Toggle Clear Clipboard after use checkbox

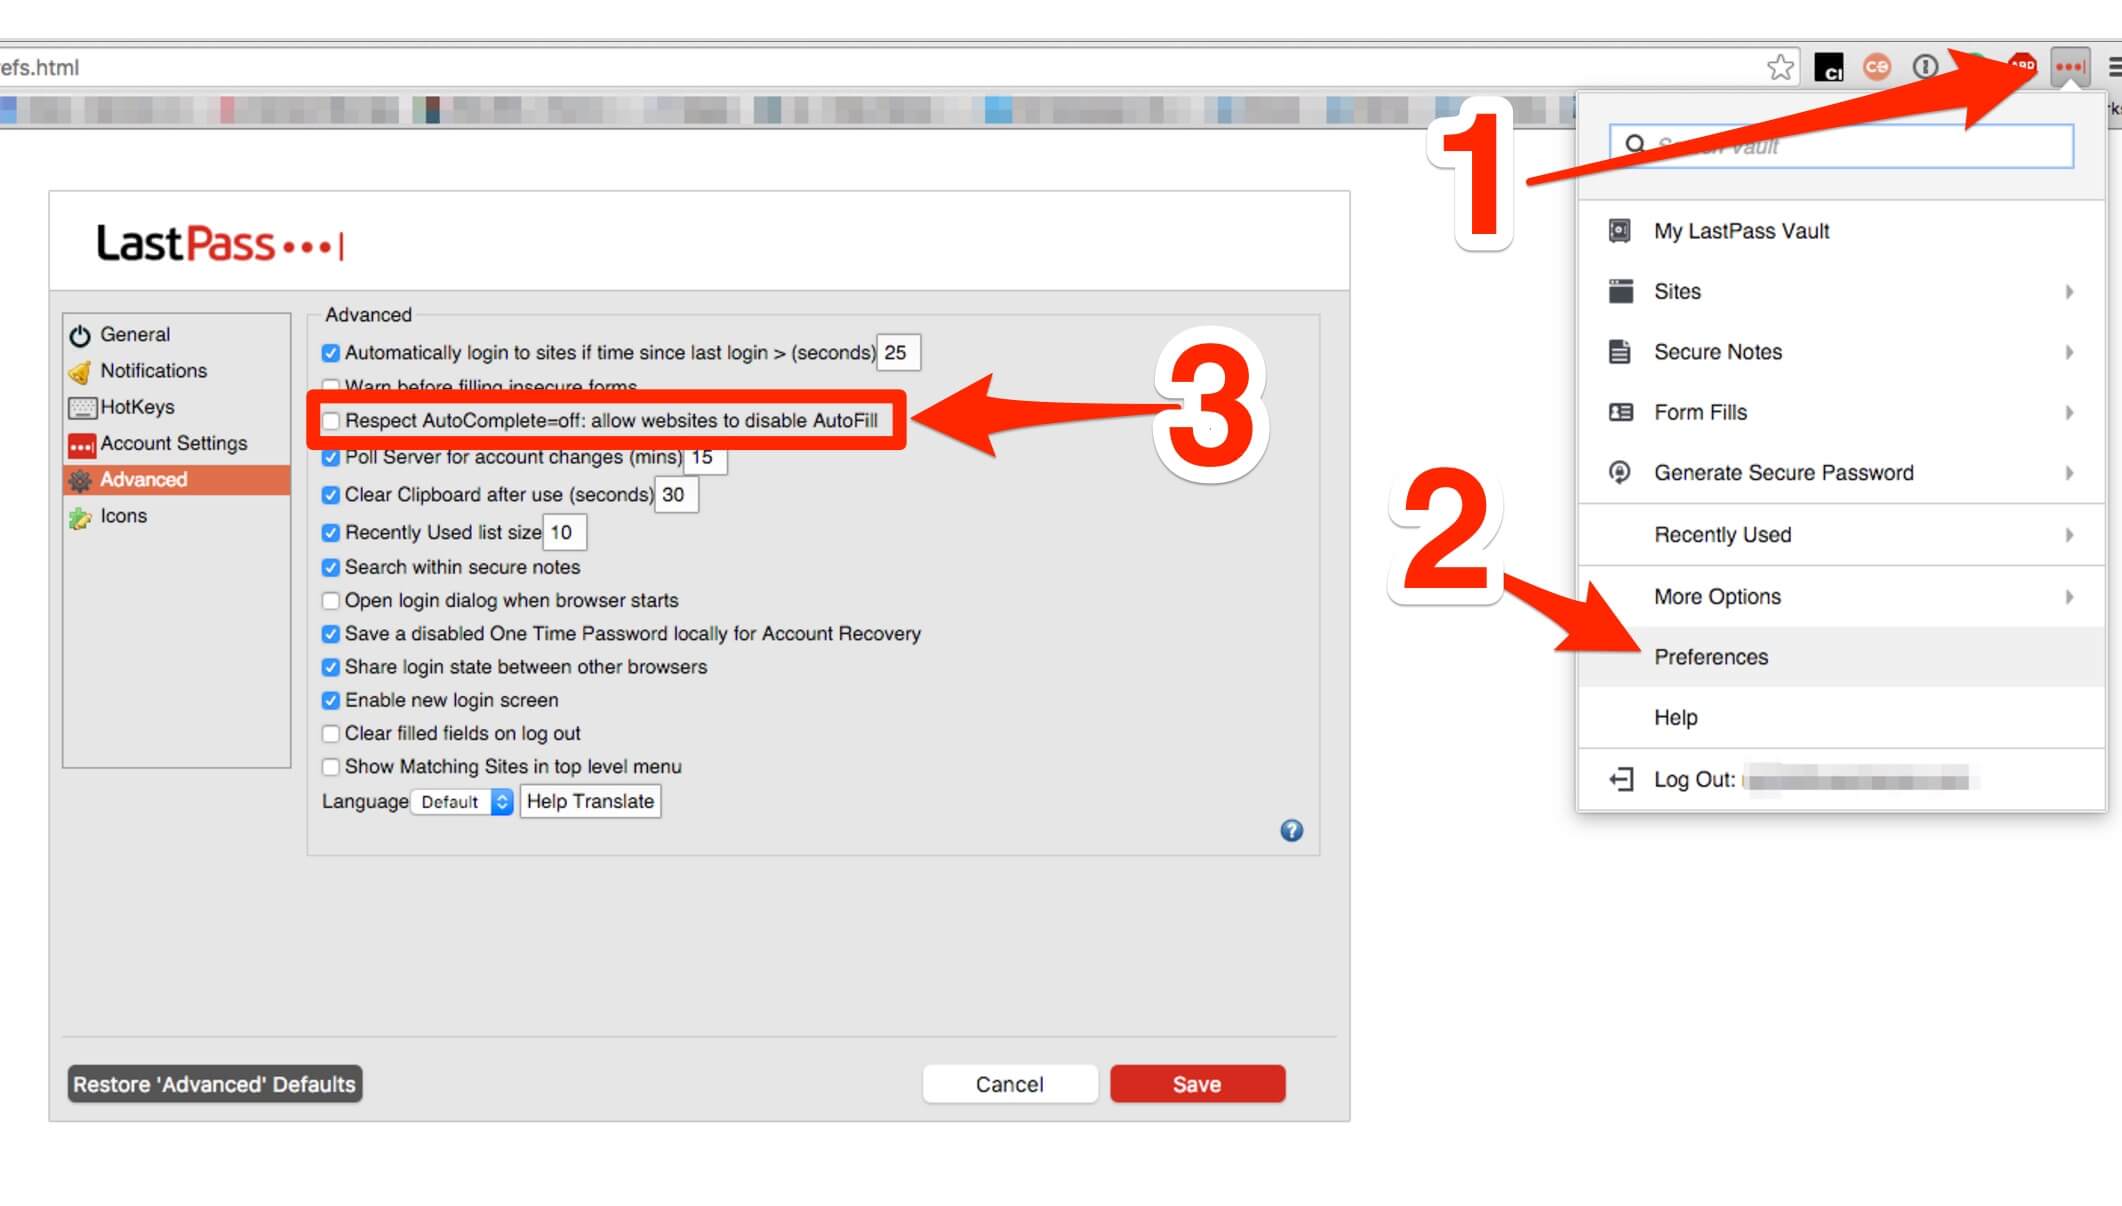(330, 495)
